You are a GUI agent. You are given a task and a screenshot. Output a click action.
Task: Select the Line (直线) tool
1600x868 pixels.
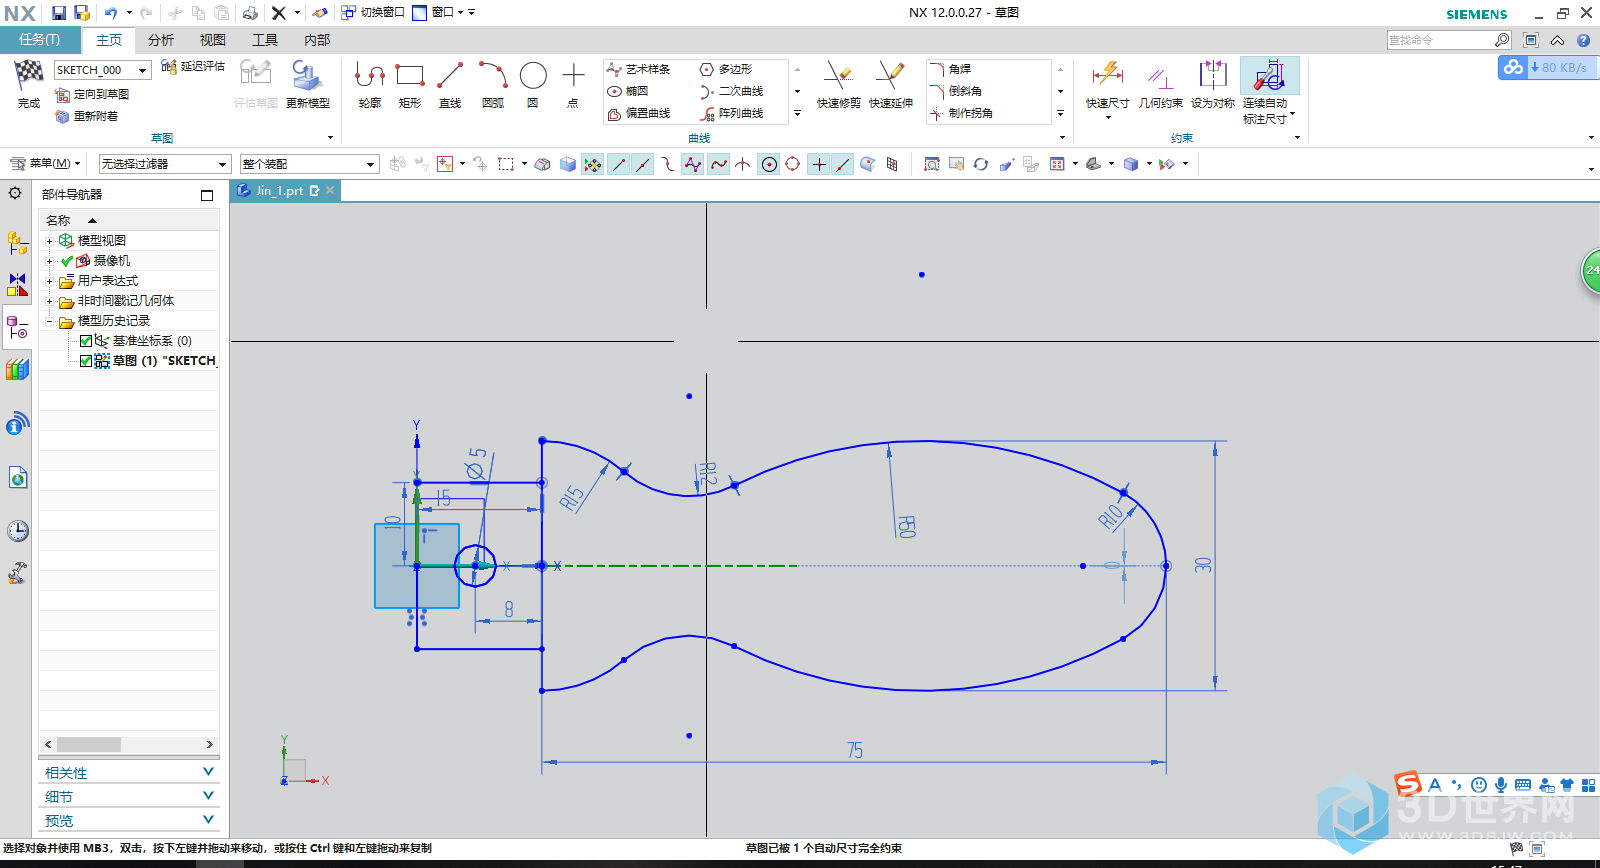tap(450, 76)
